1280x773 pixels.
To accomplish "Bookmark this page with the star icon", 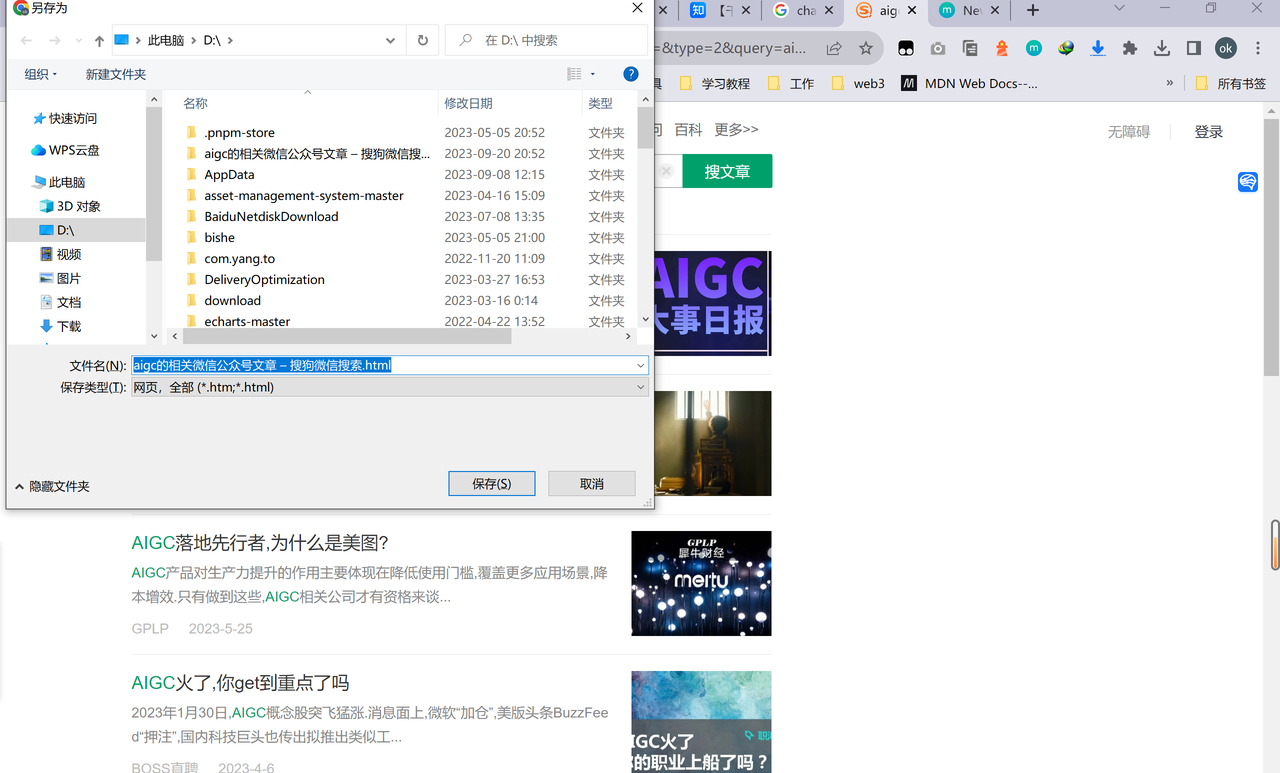I will tap(866, 48).
